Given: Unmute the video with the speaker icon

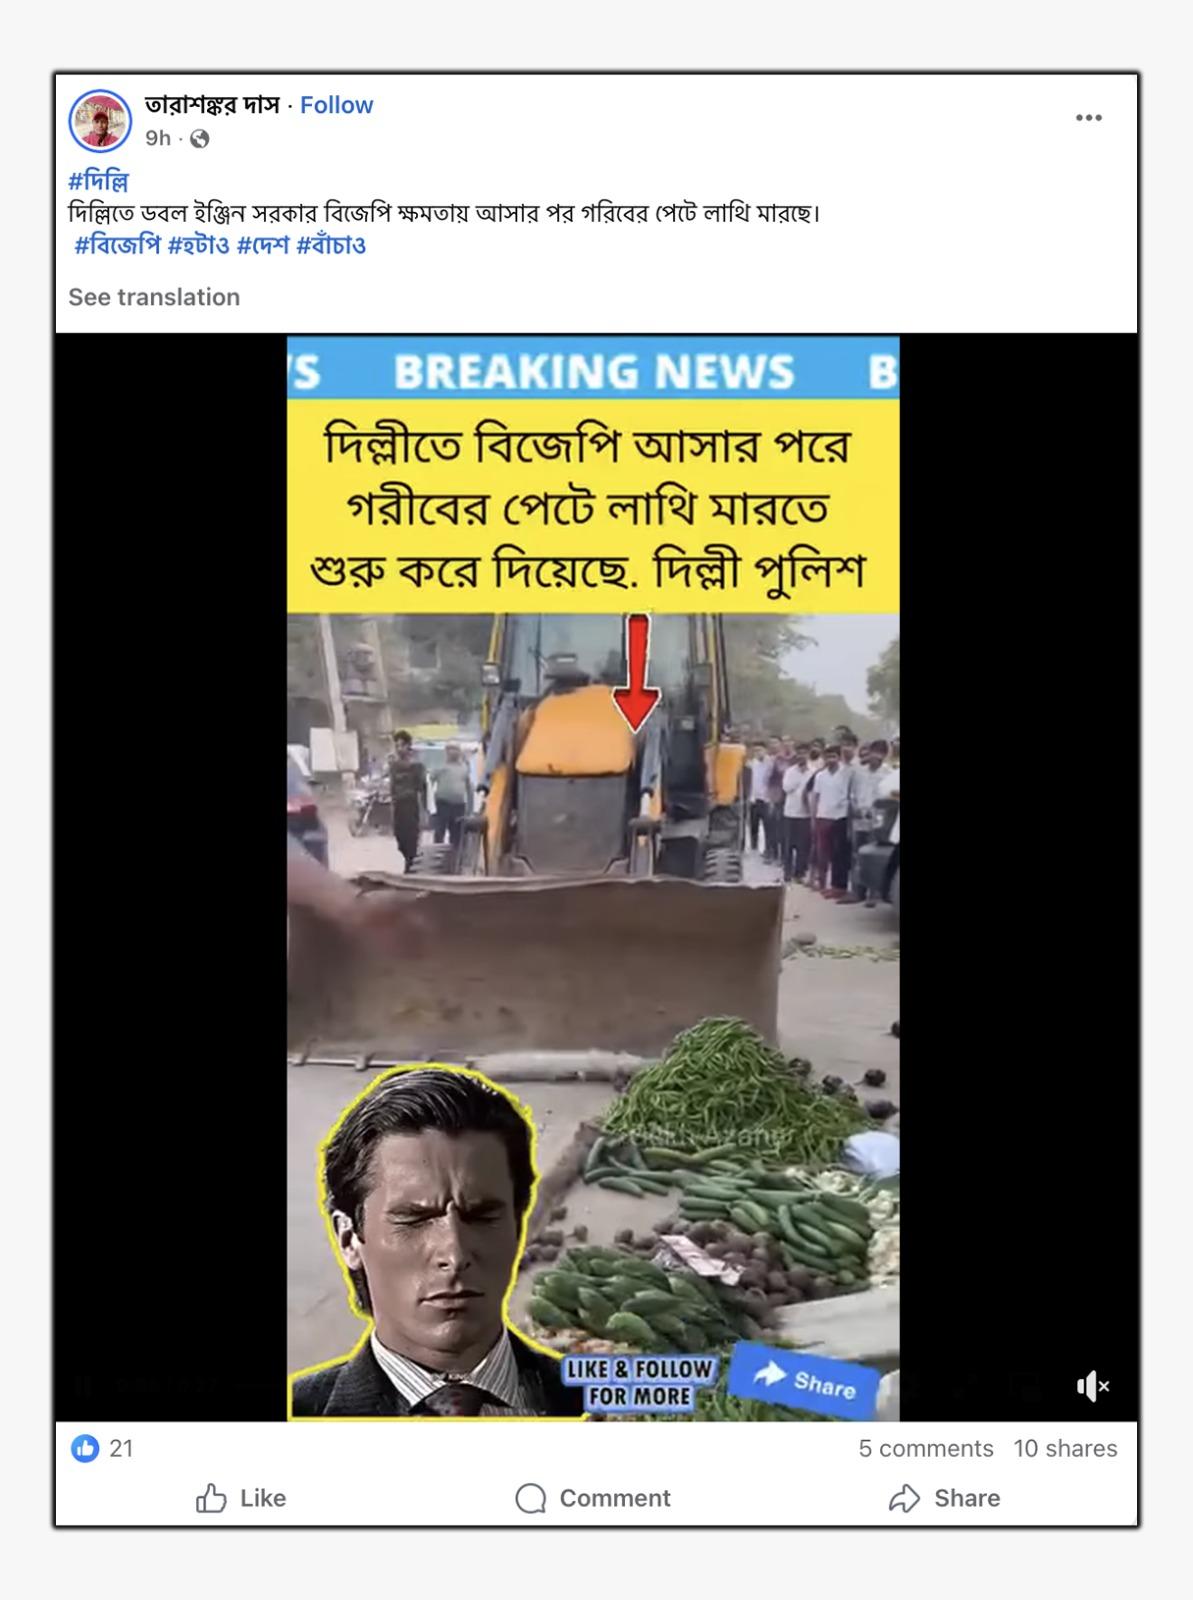Looking at the screenshot, I should [1092, 1386].
